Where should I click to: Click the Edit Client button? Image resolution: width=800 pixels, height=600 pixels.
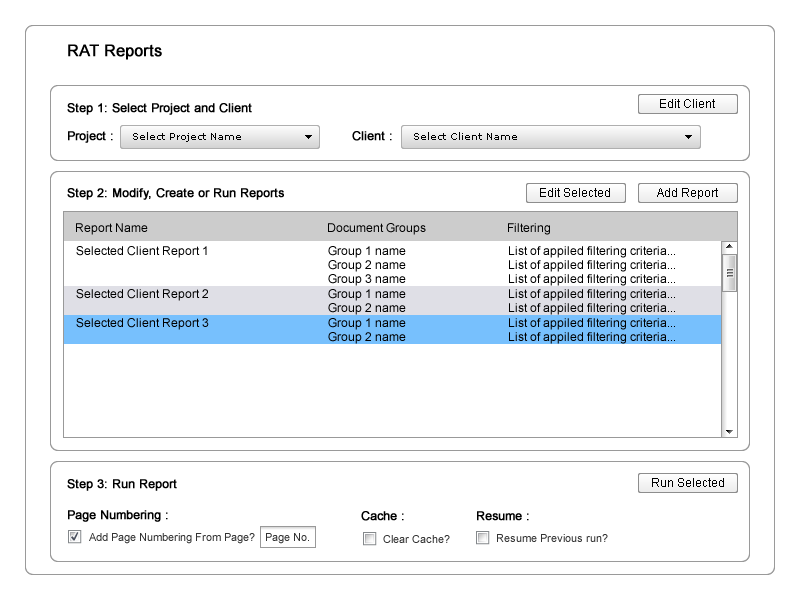pyautogui.click(x=687, y=104)
